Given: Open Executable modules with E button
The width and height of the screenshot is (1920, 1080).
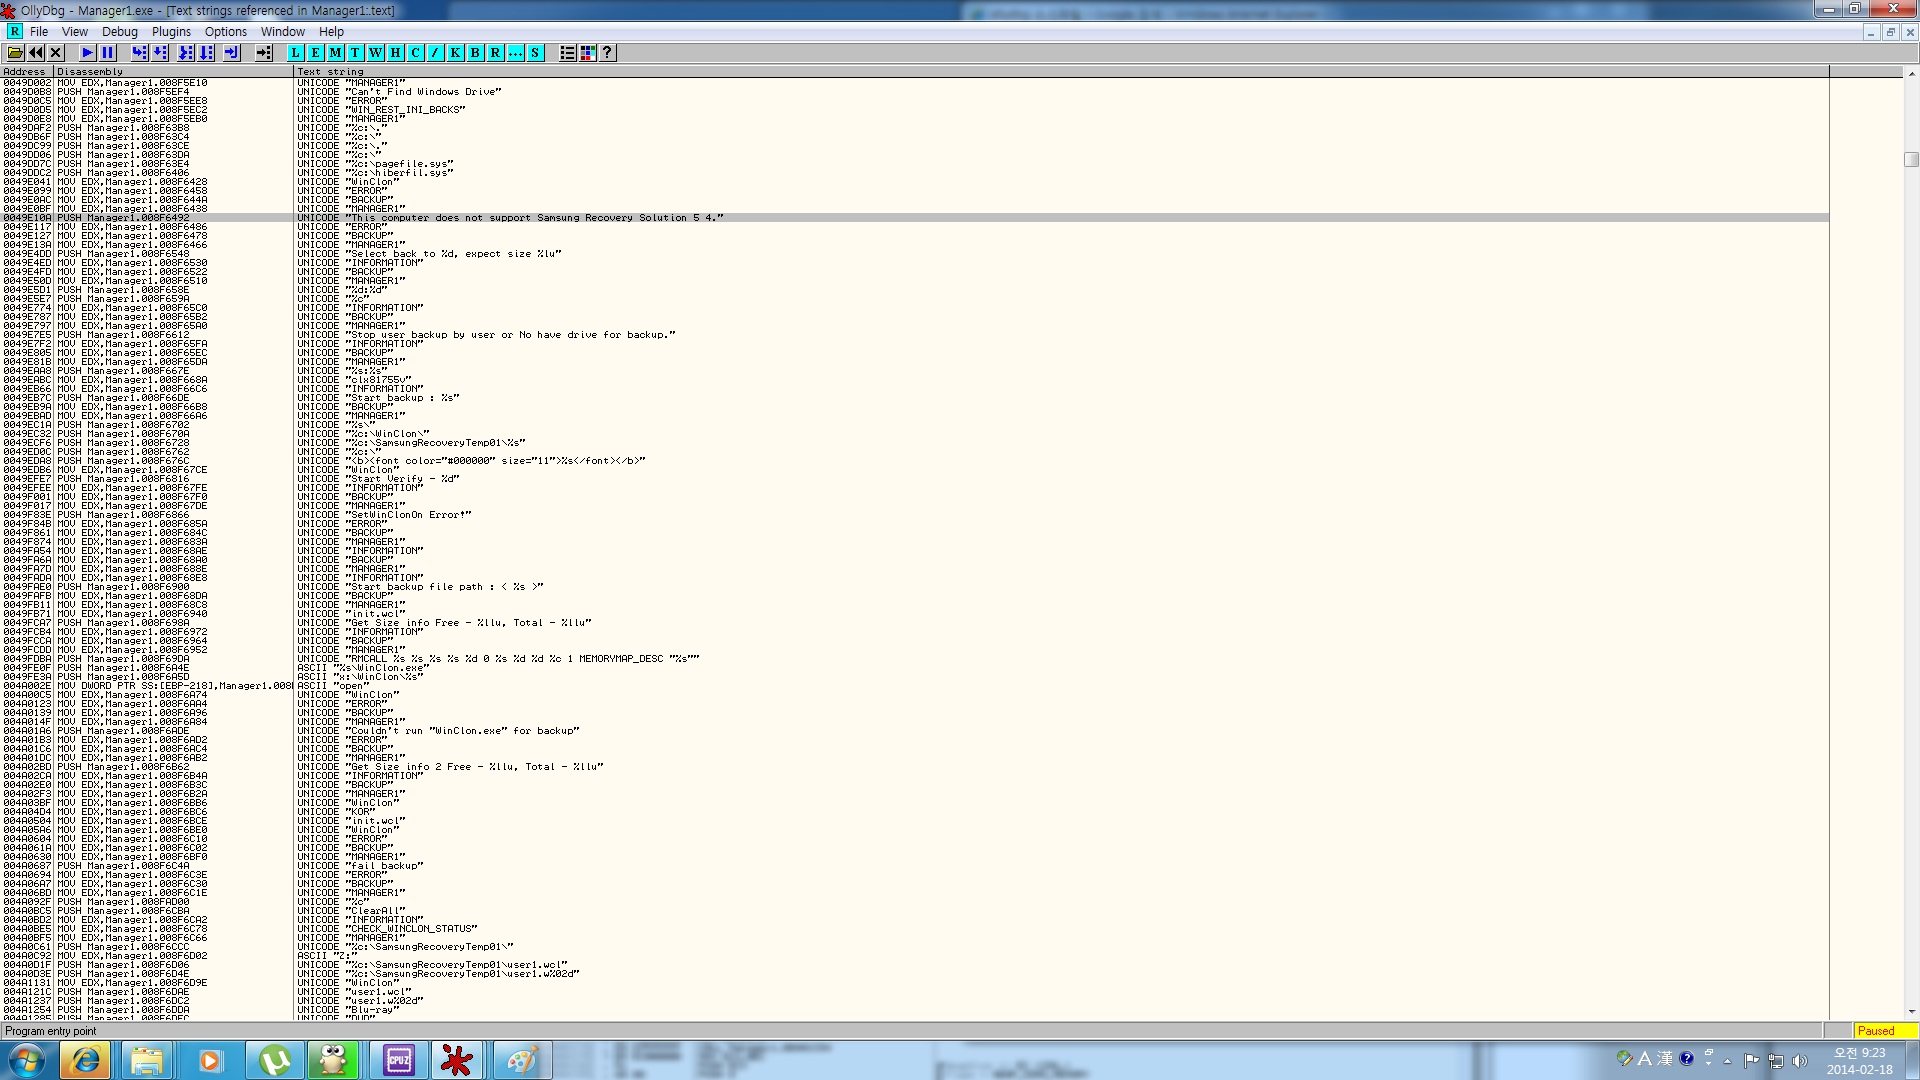Looking at the screenshot, I should [316, 53].
